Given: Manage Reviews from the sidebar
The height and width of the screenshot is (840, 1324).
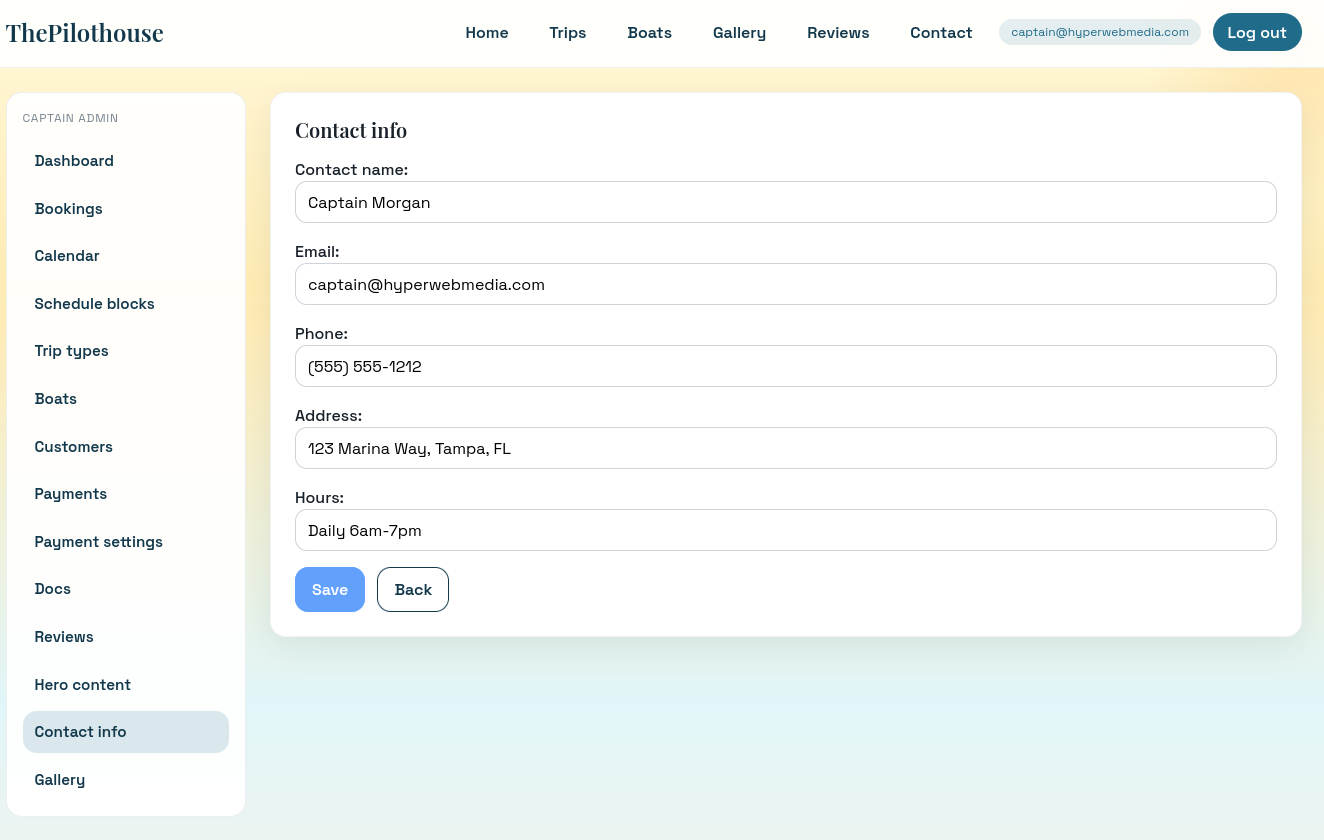Looking at the screenshot, I should click(x=63, y=637).
